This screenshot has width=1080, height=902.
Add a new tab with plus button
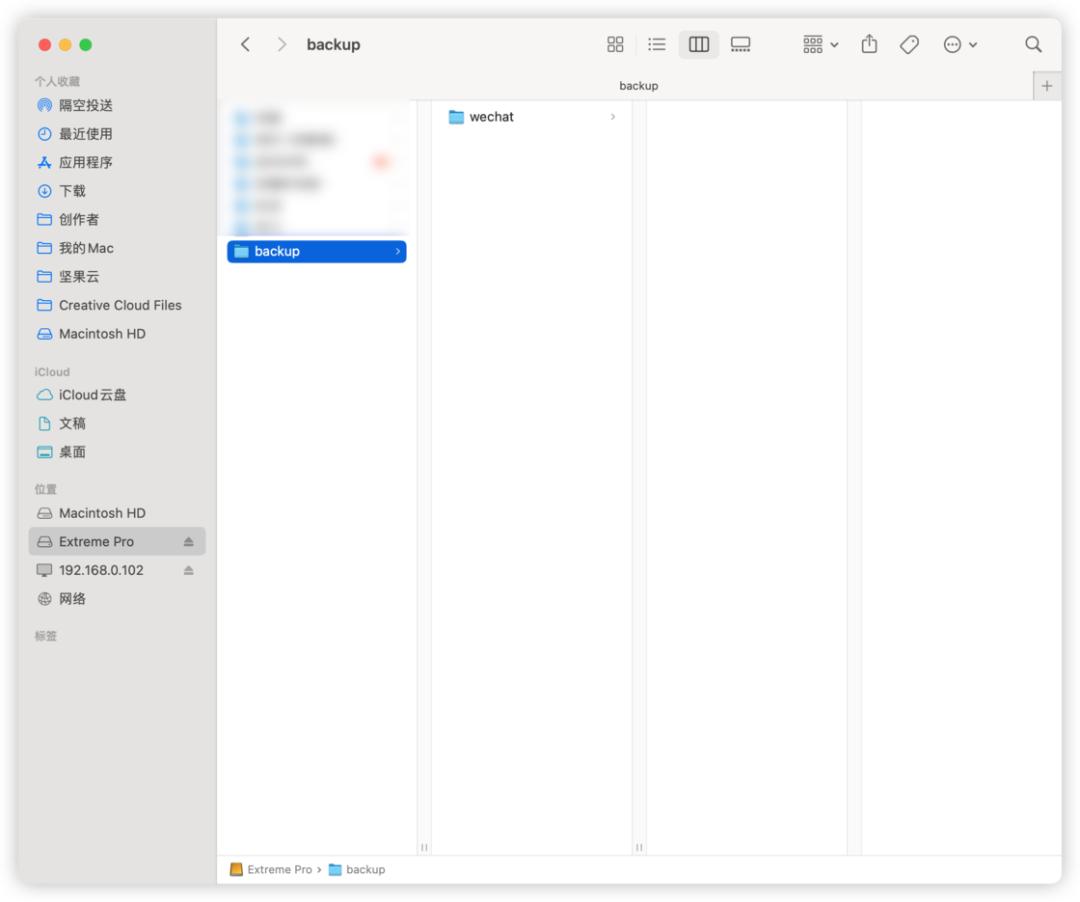[1046, 86]
